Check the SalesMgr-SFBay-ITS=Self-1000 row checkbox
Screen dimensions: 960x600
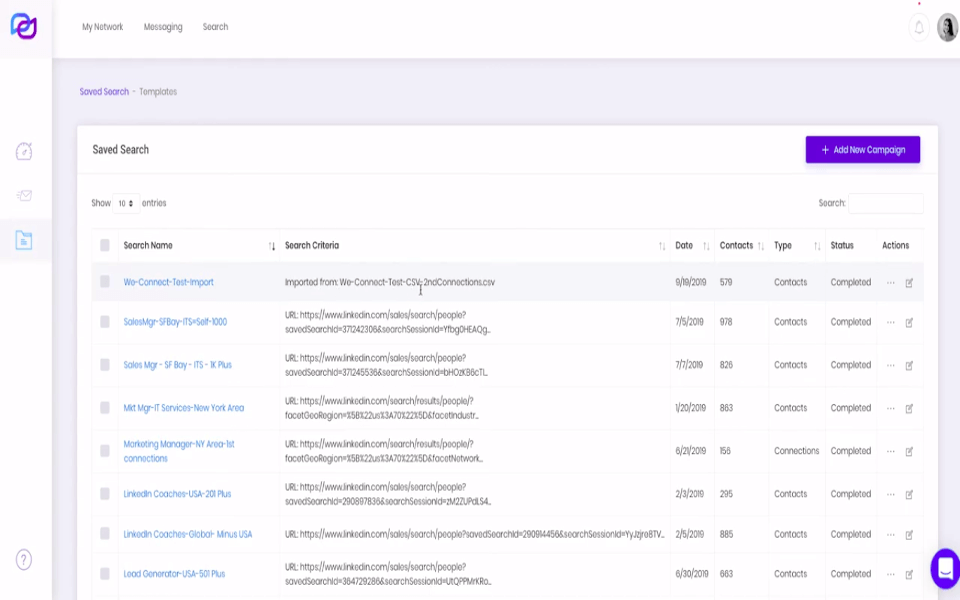pyautogui.click(x=105, y=321)
